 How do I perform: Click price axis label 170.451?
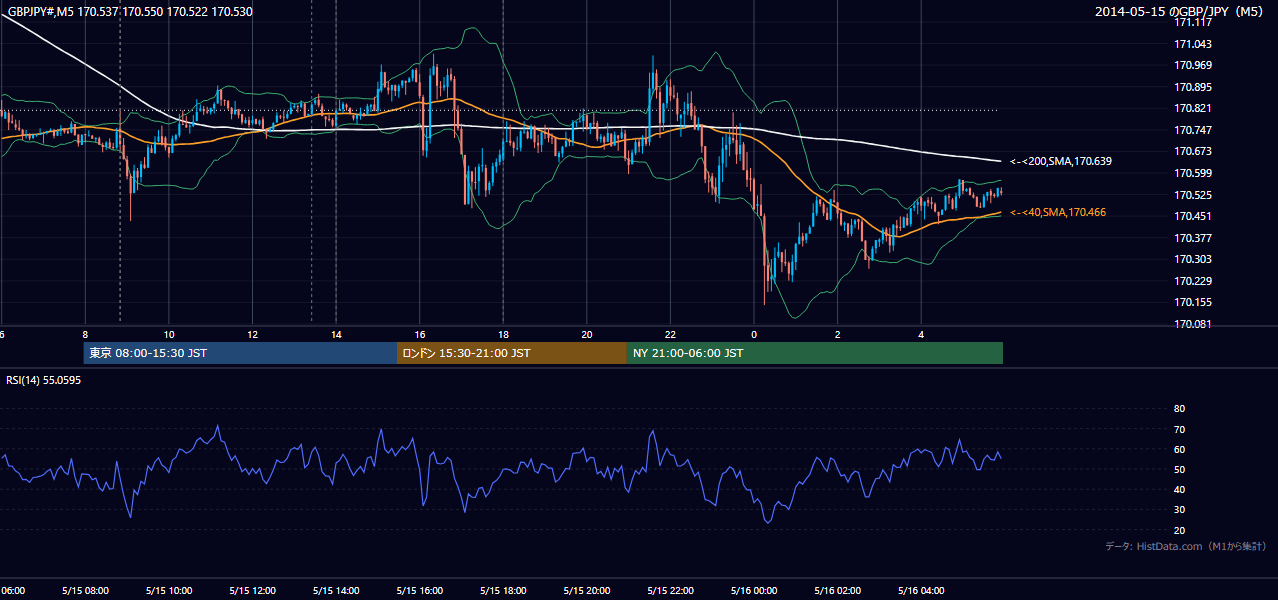click(1193, 216)
